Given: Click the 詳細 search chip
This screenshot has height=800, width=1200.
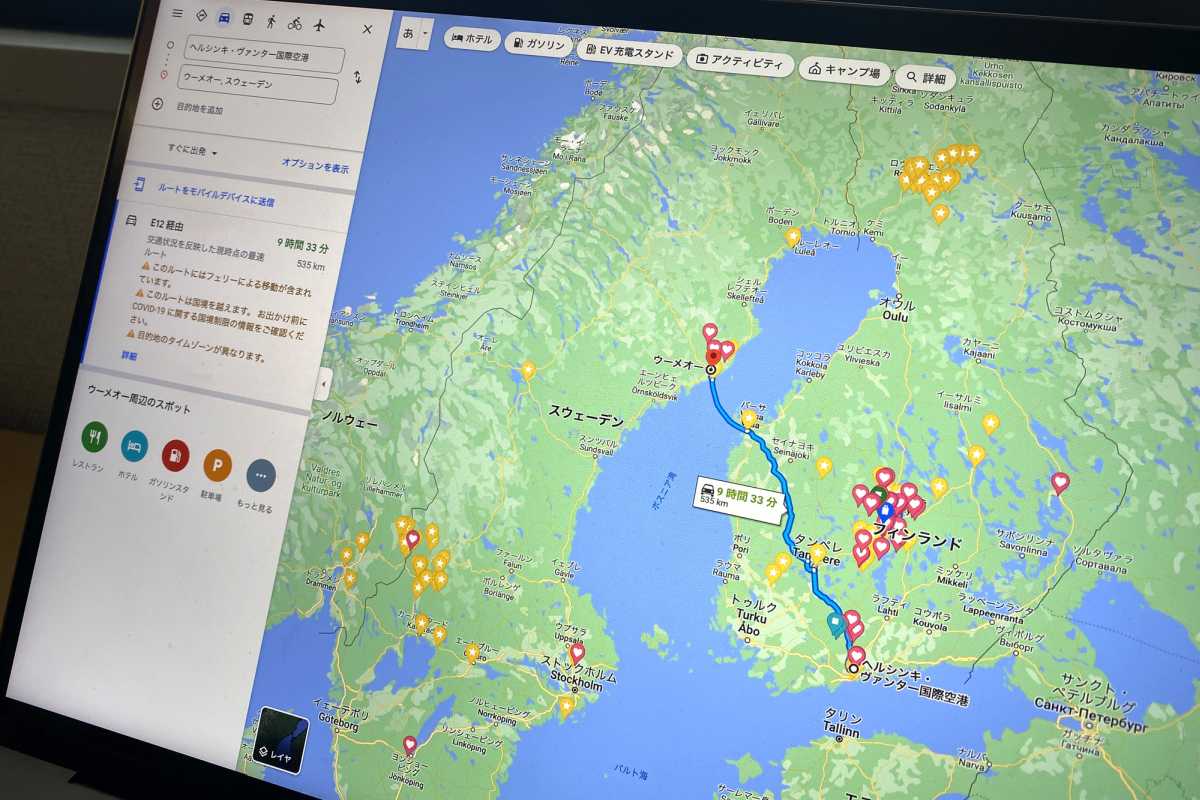Looking at the screenshot, I should click(925, 77).
